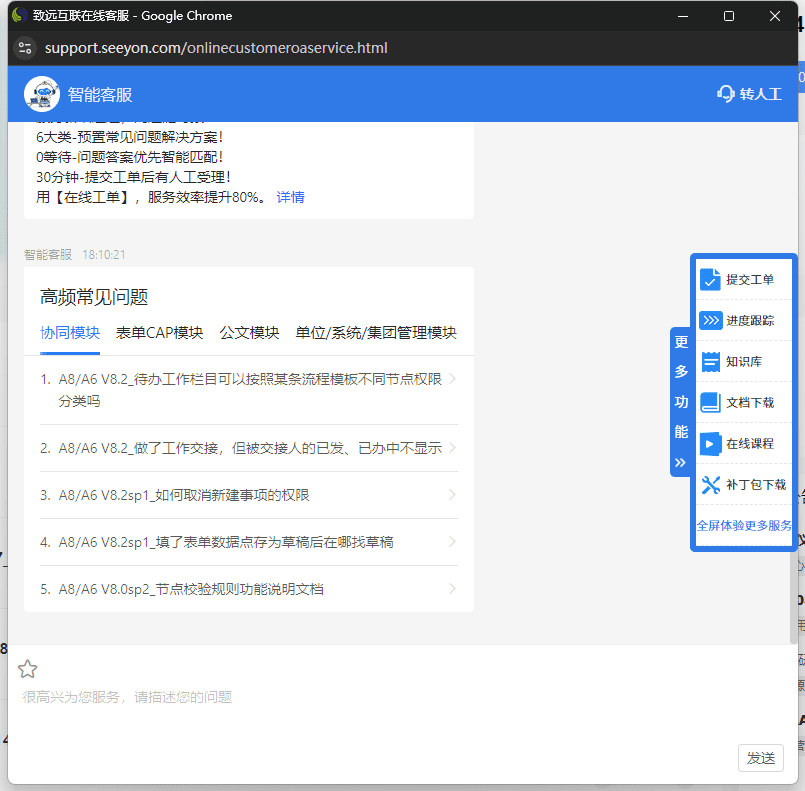The height and width of the screenshot is (791, 805).
Task: Open chevron for 如何取消新建事项的权限
Action: point(452,495)
